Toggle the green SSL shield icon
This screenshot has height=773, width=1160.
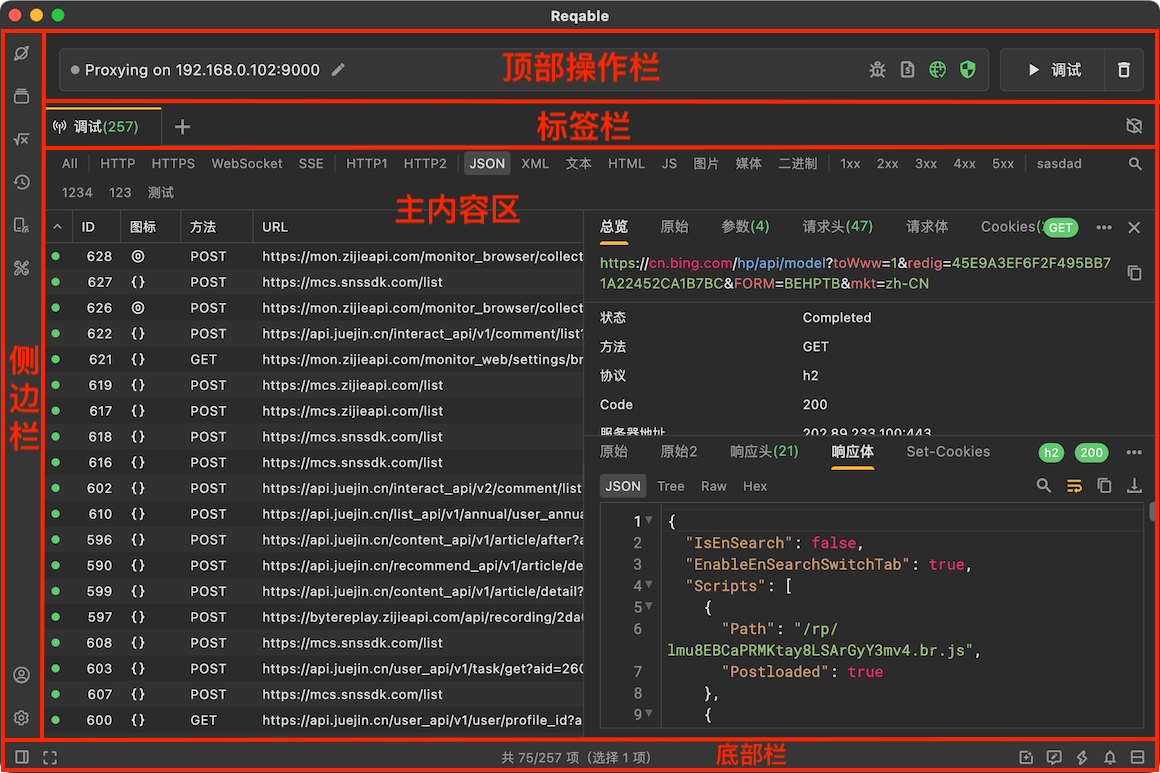[968, 70]
